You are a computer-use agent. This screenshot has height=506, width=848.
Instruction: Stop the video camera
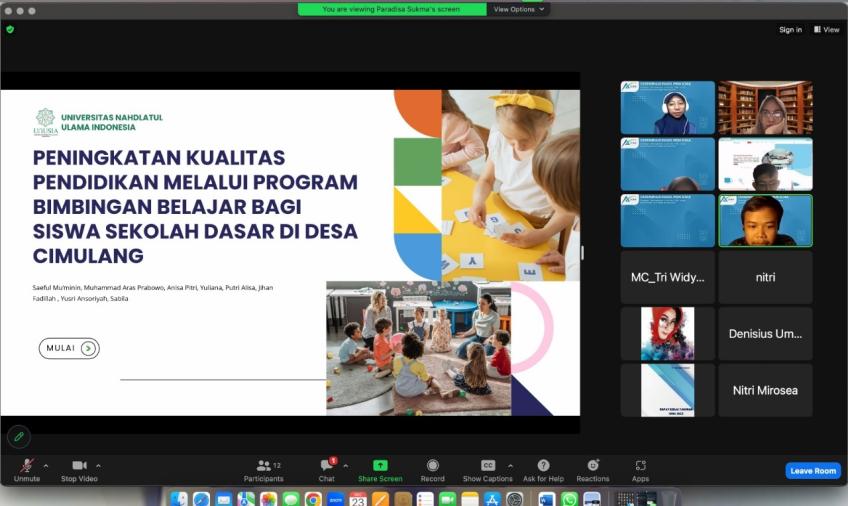79,470
